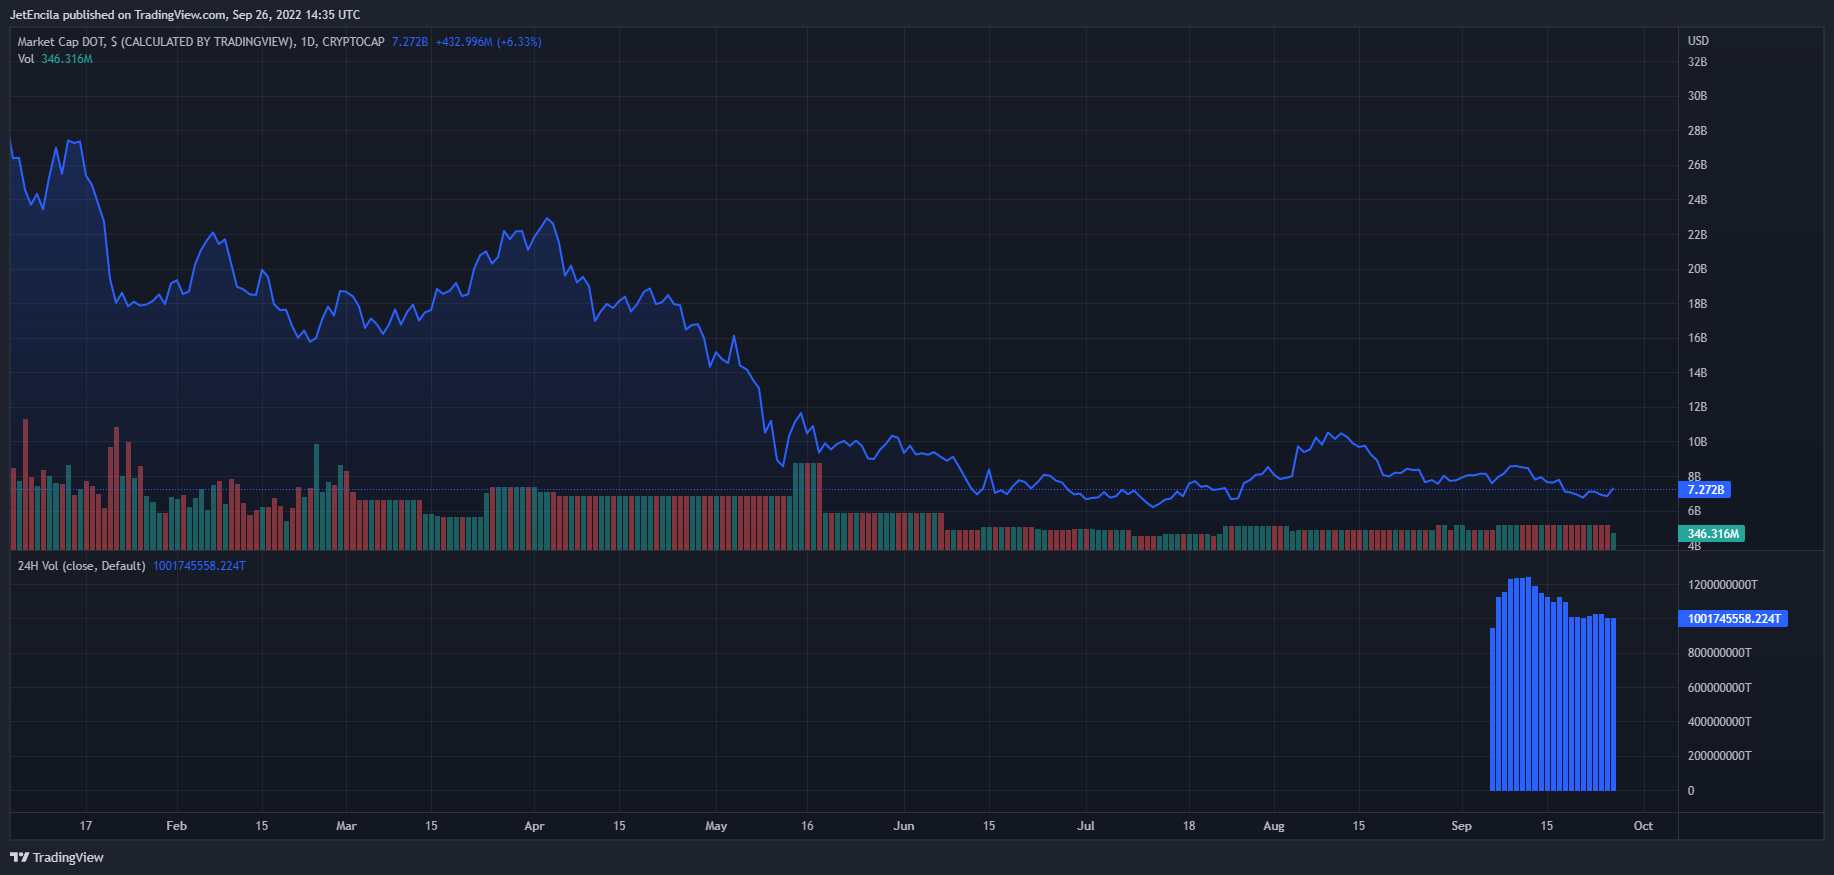This screenshot has width=1834, height=875.
Task: Click the blue 7.272B price tag
Action: point(1705,490)
